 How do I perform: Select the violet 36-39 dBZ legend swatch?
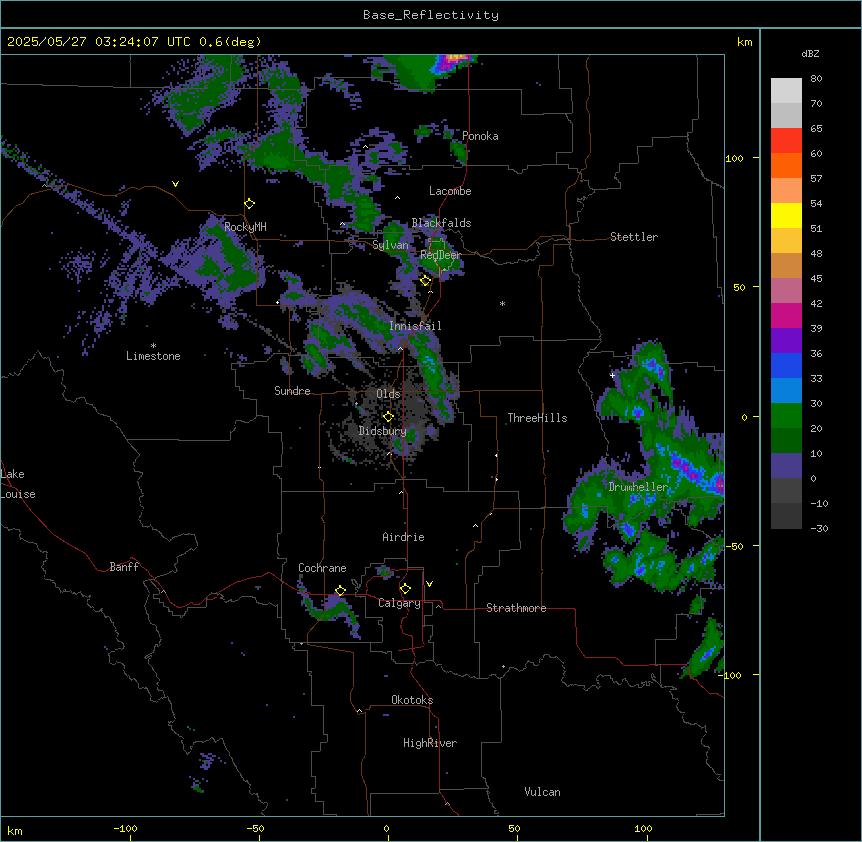786,340
